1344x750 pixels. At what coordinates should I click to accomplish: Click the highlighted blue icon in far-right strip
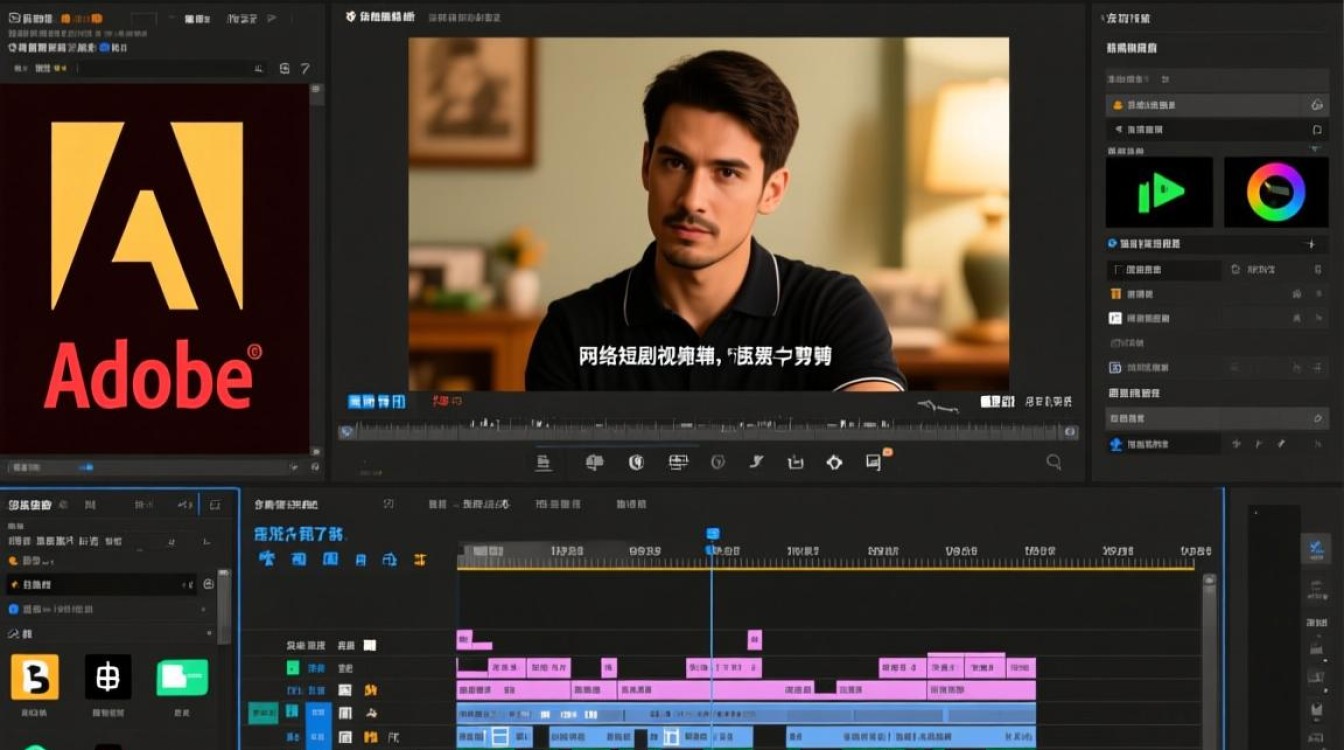(1315, 547)
